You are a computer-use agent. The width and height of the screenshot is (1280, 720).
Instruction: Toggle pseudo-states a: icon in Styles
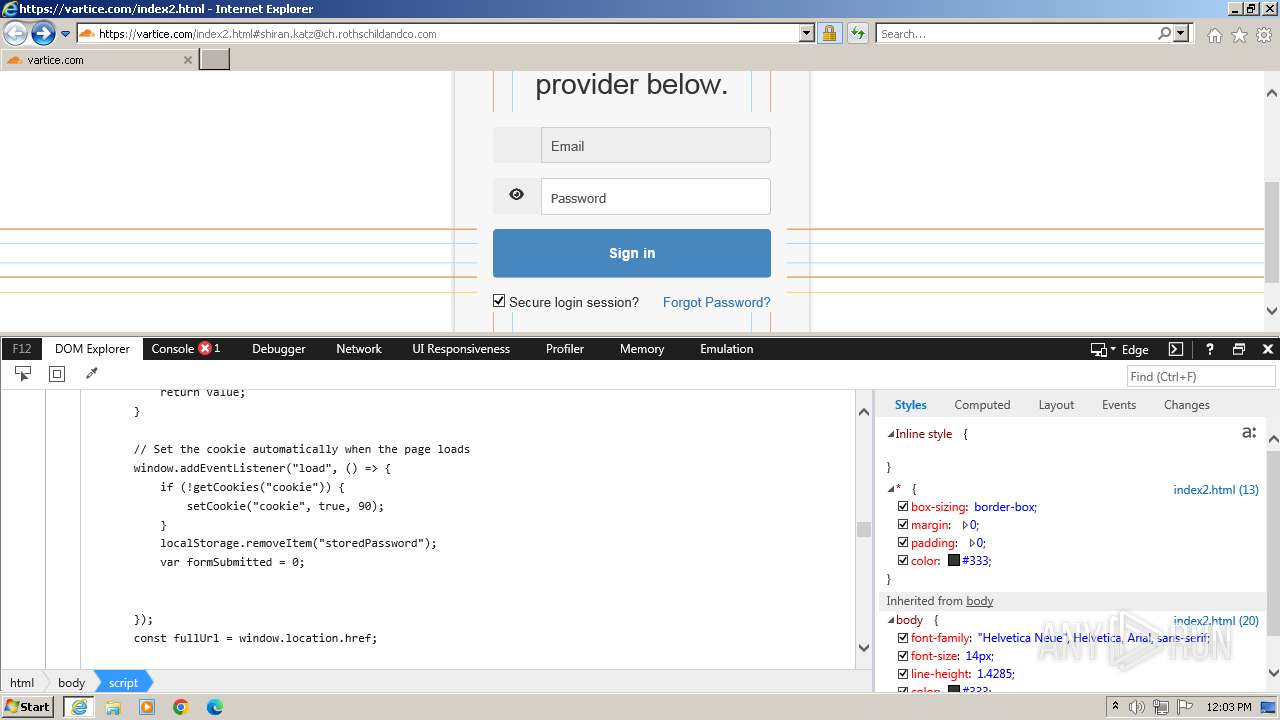(1248, 433)
